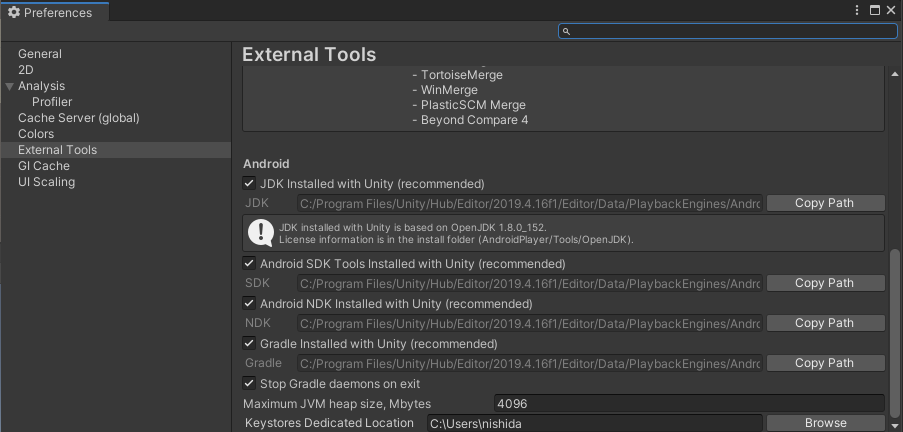Collapse the Analysis category triangle
903x432 pixels.
click(9, 86)
